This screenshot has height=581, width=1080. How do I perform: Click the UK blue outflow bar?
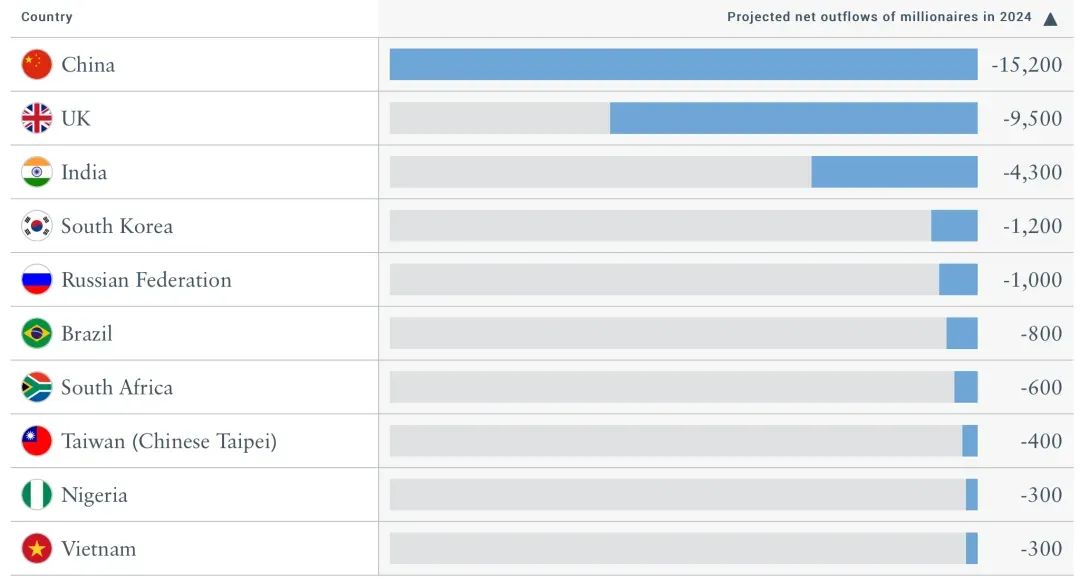pyautogui.click(x=793, y=119)
